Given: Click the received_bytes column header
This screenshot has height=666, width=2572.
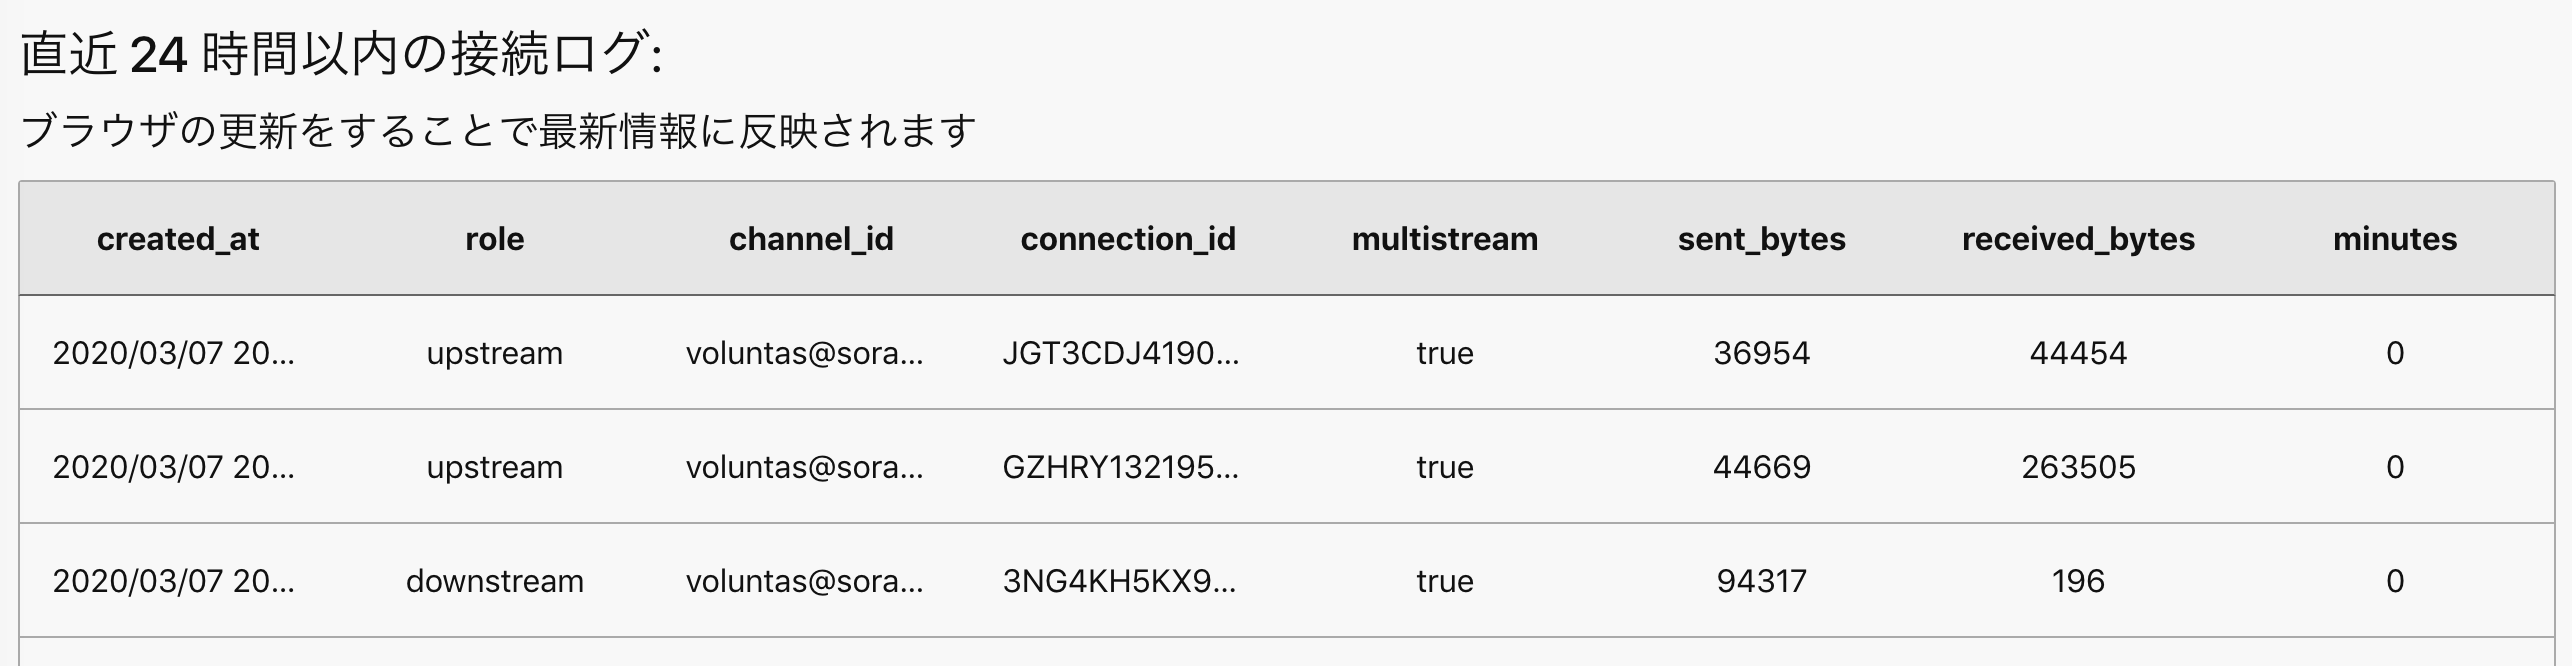Looking at the screenshot, I should click(x=2078, y=239).
